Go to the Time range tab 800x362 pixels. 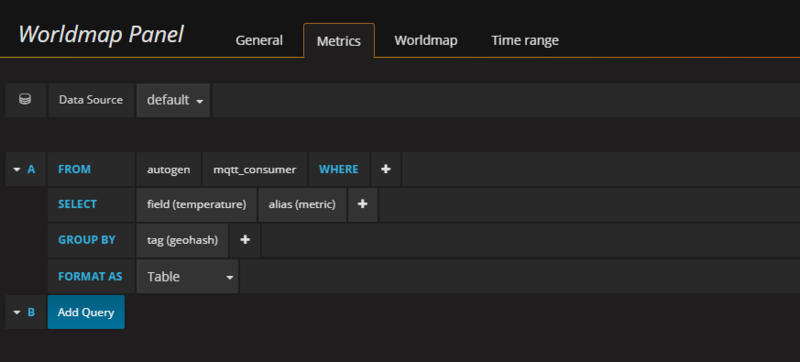525,40
